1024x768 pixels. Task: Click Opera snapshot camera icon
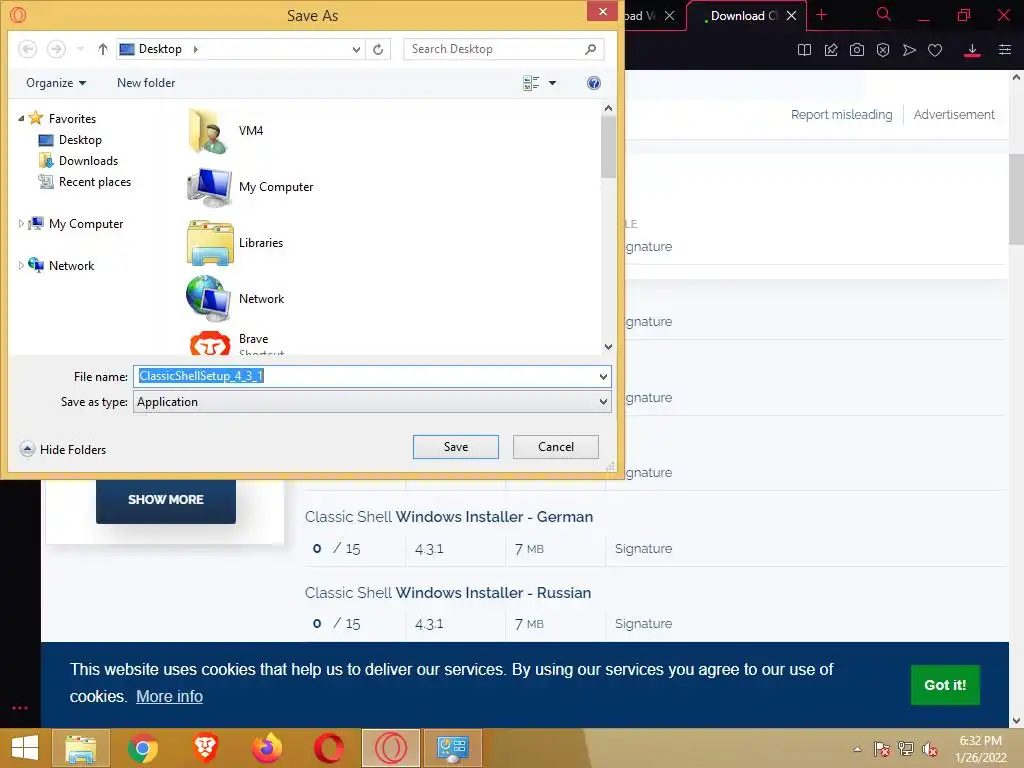(857, 50)
